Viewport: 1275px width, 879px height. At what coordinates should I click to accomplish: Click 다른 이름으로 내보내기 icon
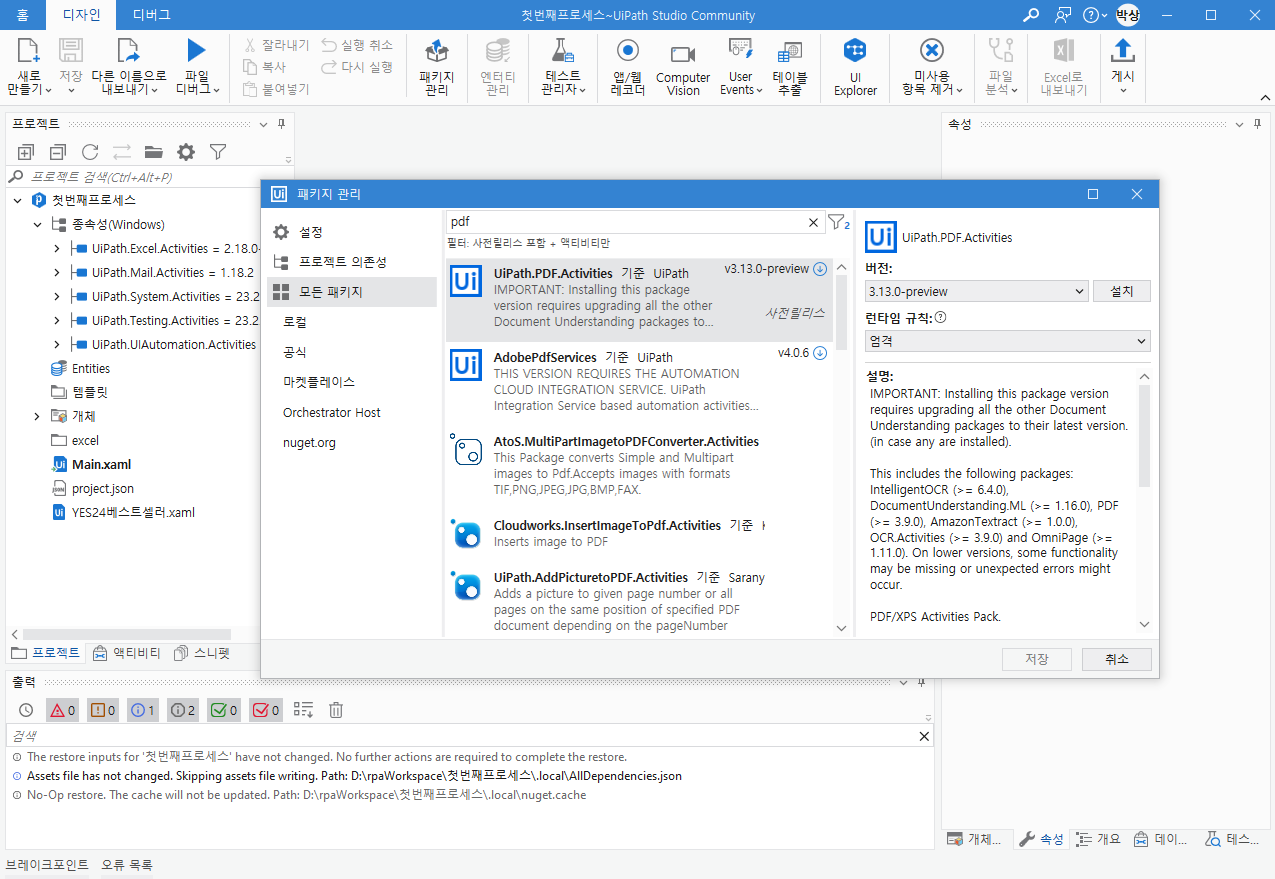tap(128, 51)
